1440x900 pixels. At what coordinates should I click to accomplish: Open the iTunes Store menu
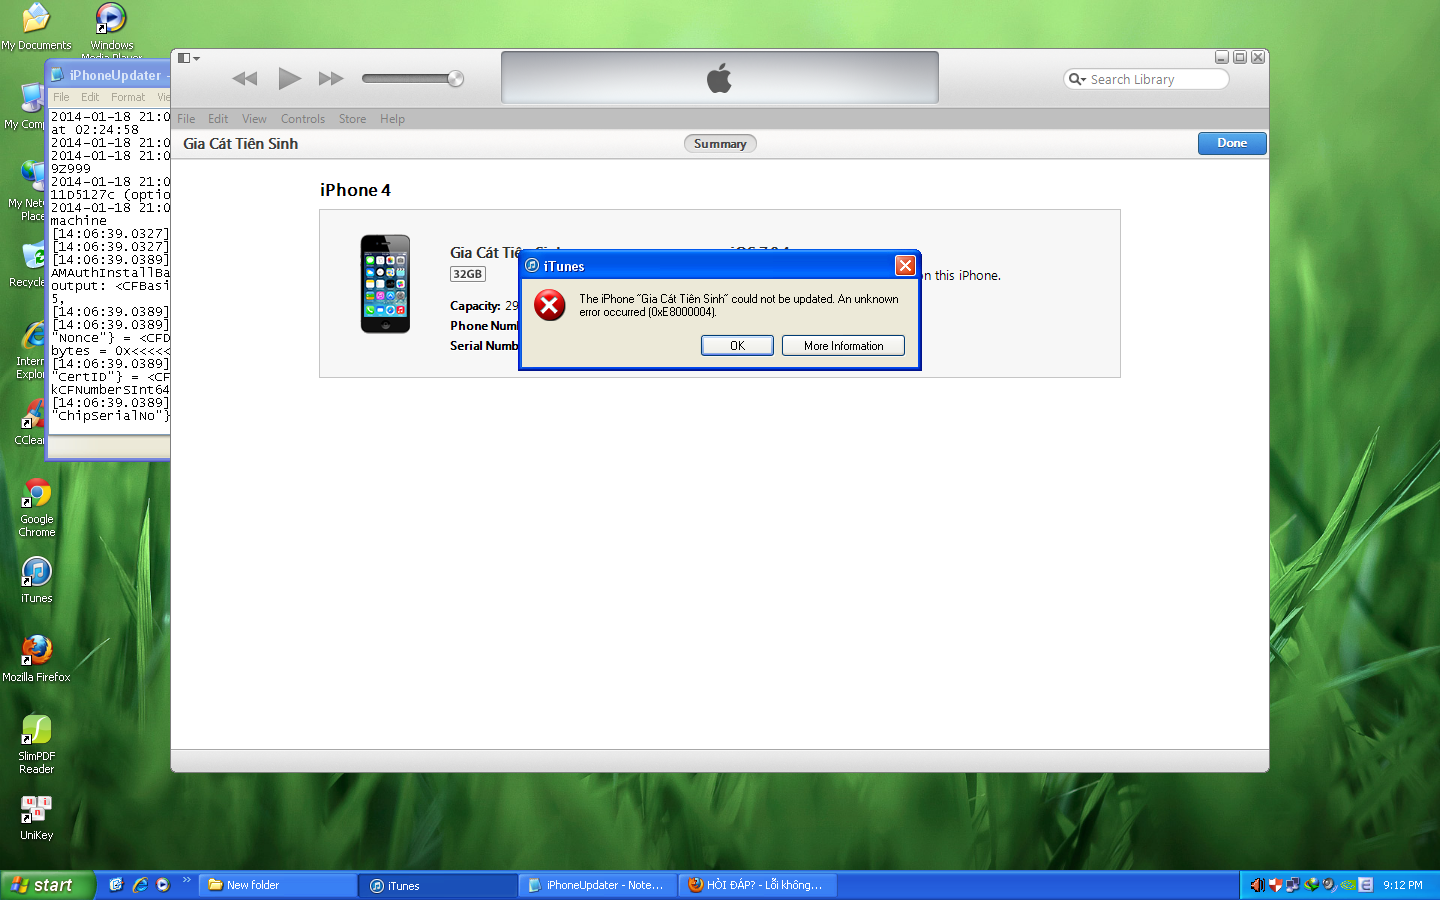tap(352, 118)
